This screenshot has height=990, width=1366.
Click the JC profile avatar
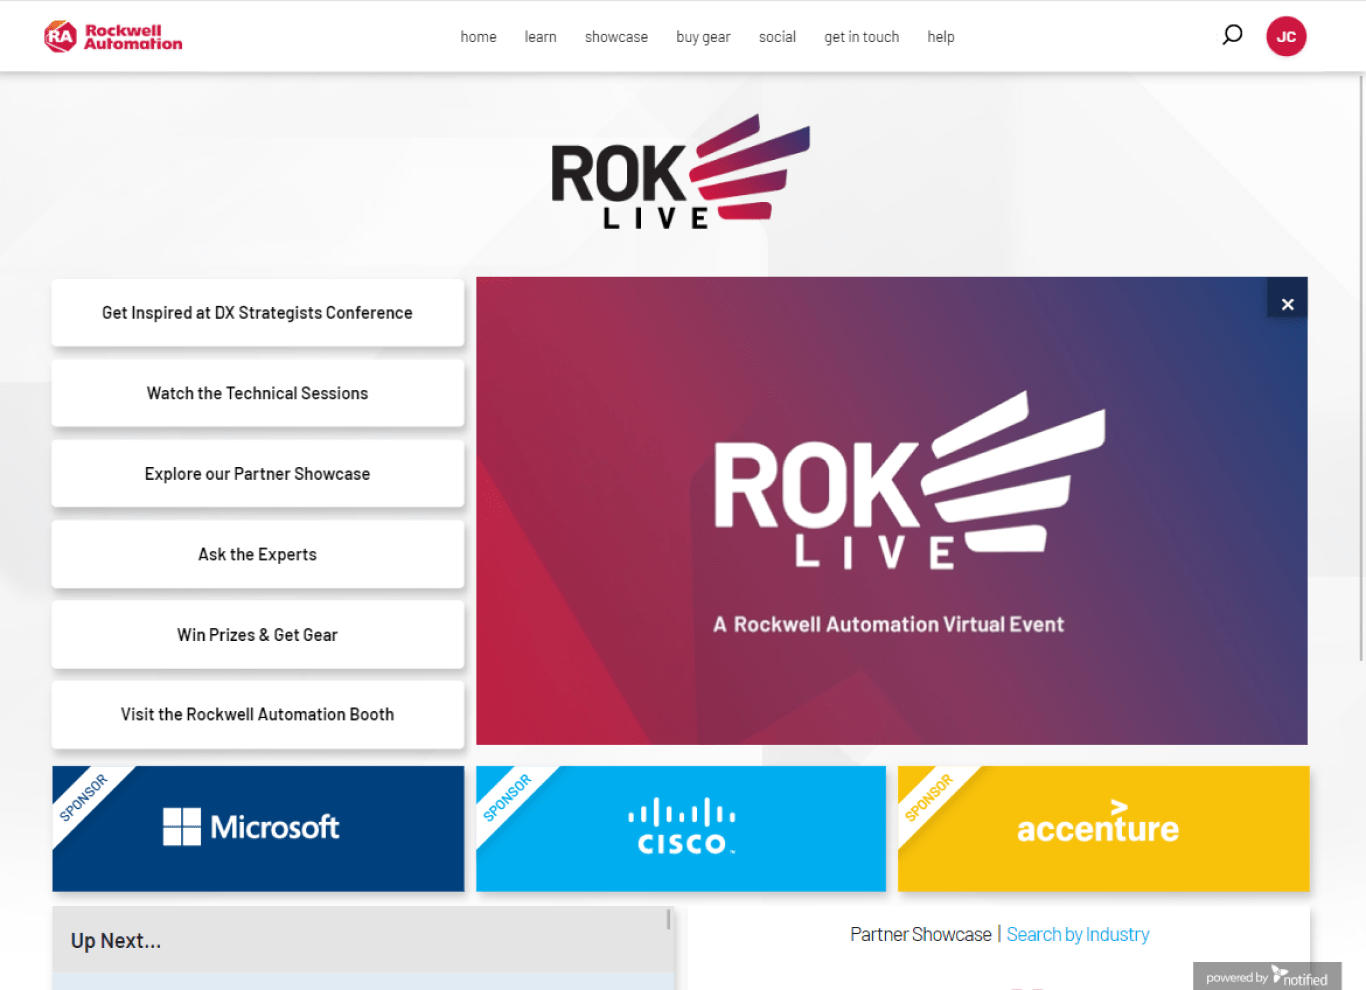point(1286,36)
